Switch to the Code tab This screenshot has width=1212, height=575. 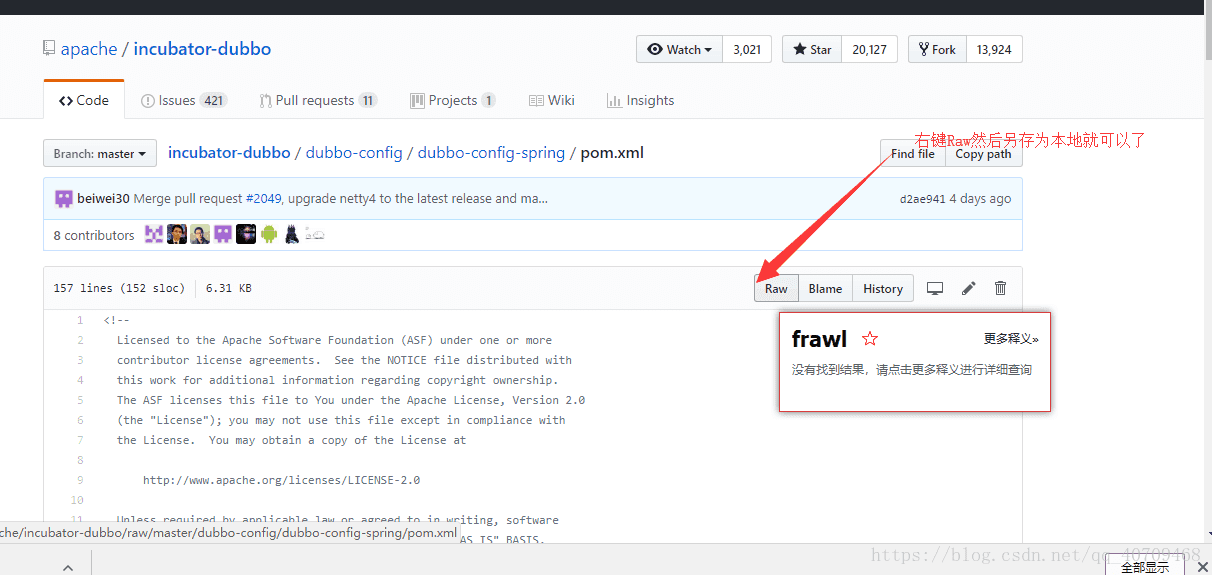coord(84,100)
